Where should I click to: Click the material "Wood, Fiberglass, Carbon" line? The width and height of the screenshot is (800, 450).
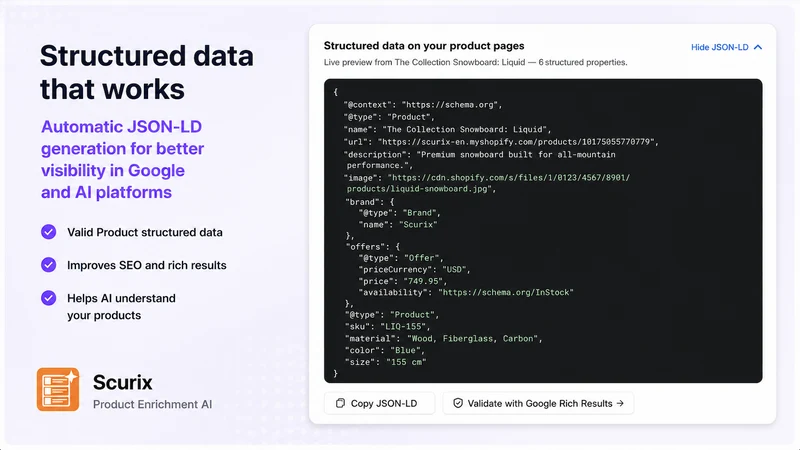[x=443, y=338]
